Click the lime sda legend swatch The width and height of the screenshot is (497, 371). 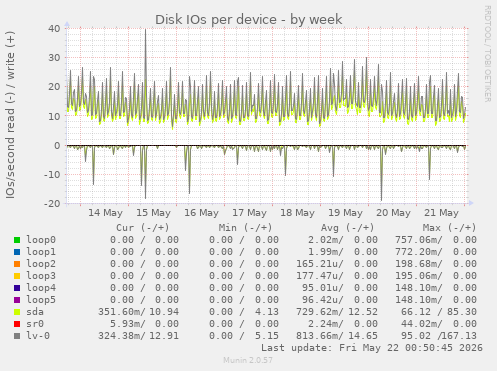[17, 312]
